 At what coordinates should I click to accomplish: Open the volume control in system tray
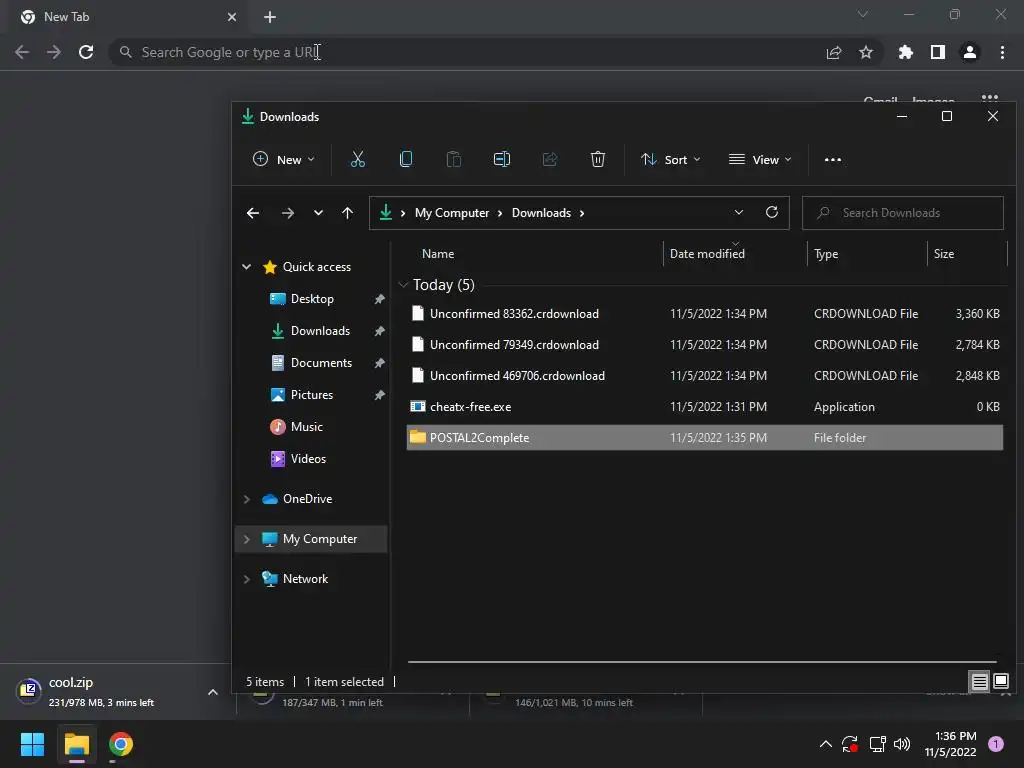click(902, 744)
